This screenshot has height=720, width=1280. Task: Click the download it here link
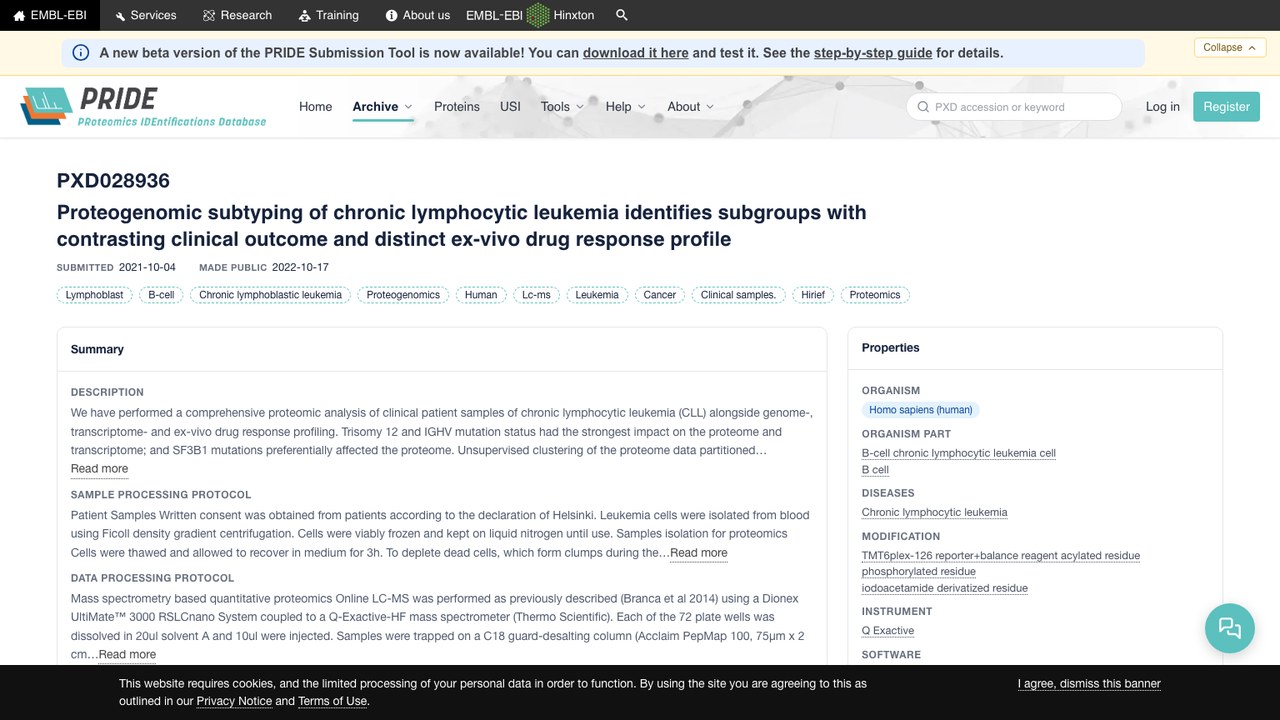636,53
